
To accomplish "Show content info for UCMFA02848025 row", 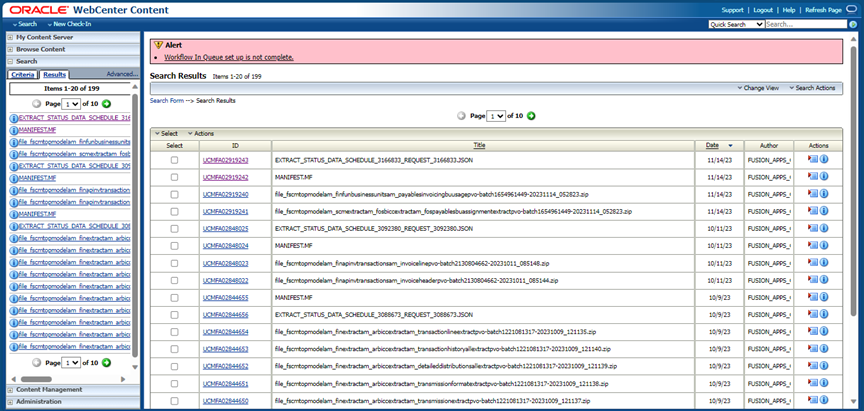I will 824,228.
